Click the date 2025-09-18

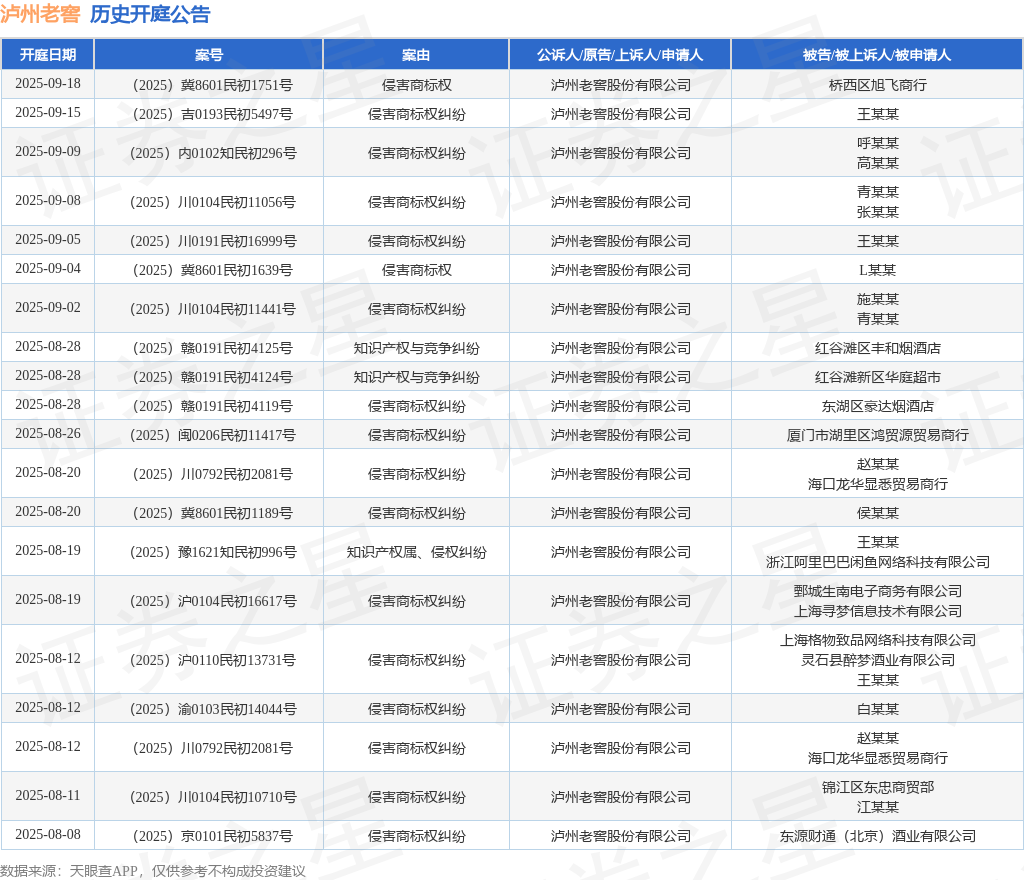click(x=48, y=84)
